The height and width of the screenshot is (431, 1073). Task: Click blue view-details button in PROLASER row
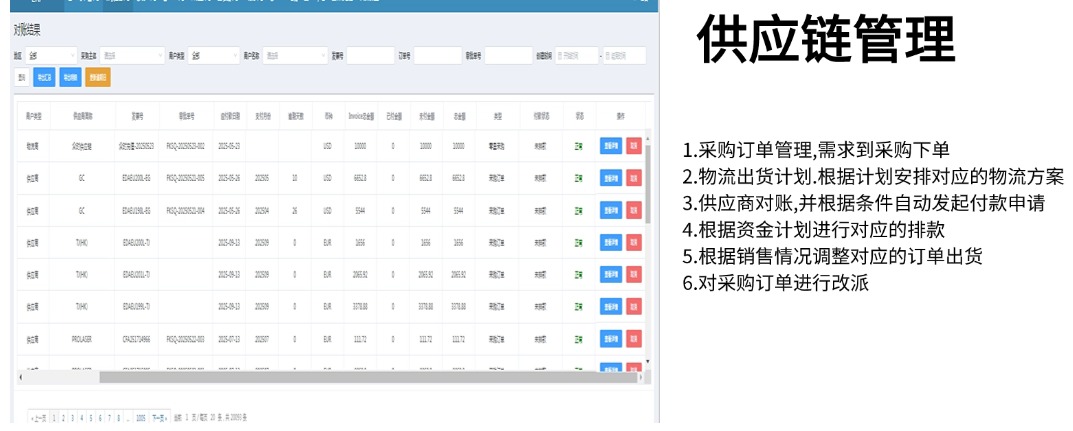610,340
